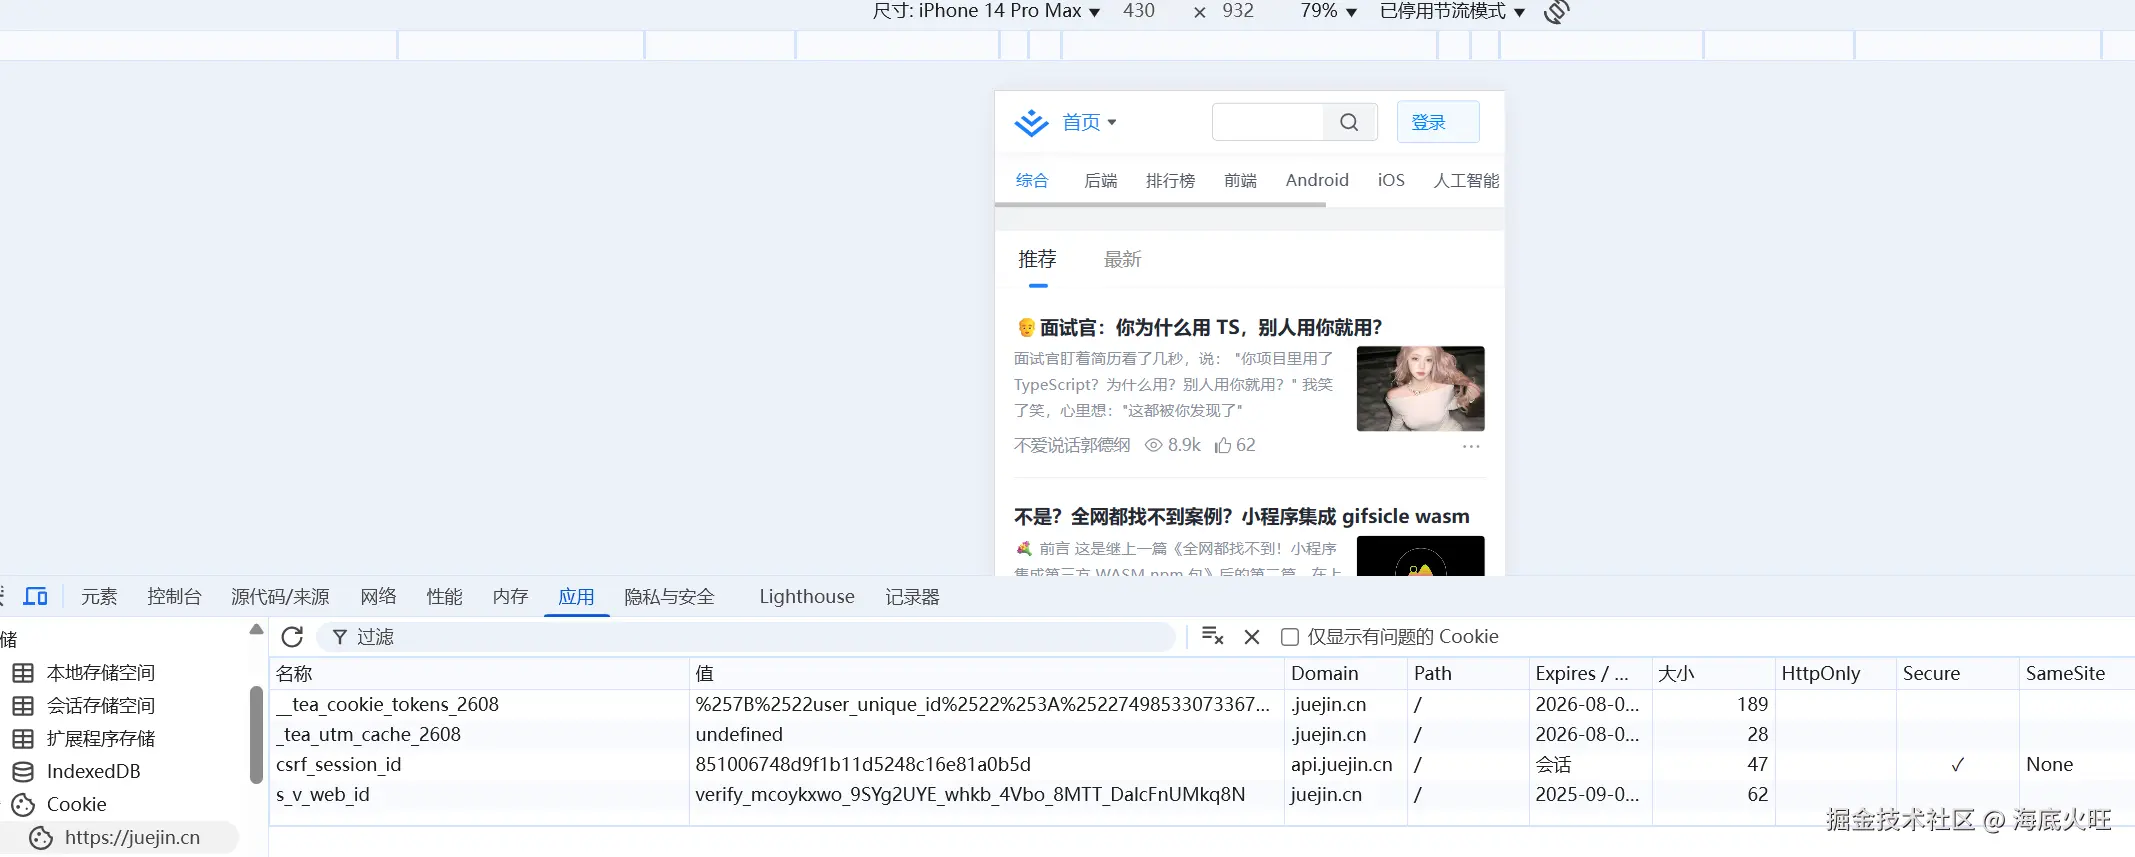This screenshot has height=857, width=2135.
Task: Open the three-dots more menu on first article
Action: [1471, 446]
